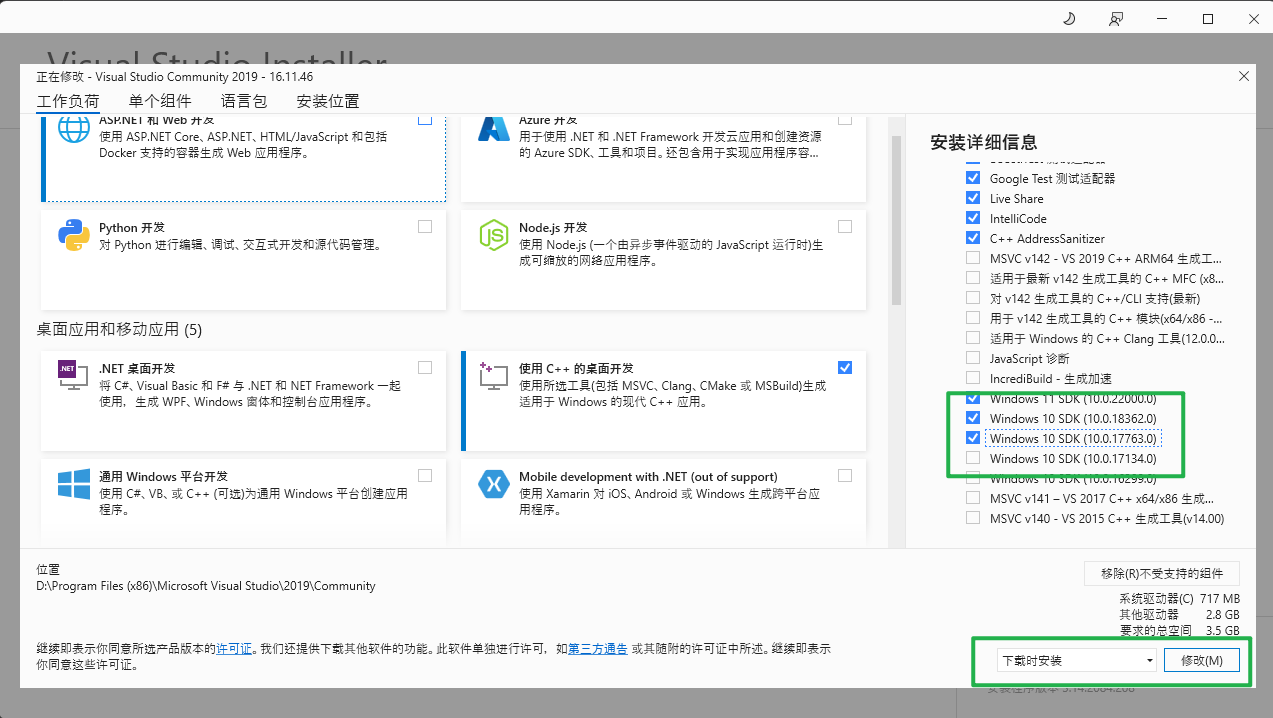Switch to the 单个组件 tab
Screen dimensions: 1273x718
(x=160, y=101)
